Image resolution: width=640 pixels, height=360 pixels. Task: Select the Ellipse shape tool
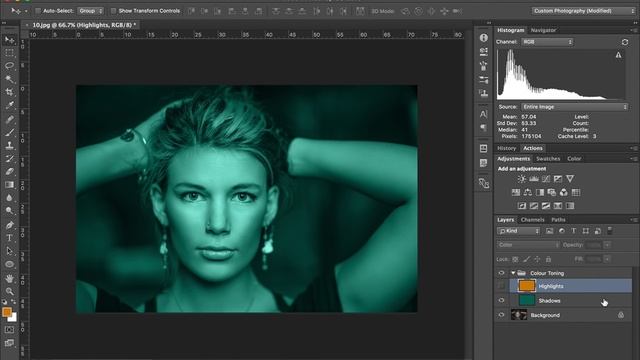9,264
